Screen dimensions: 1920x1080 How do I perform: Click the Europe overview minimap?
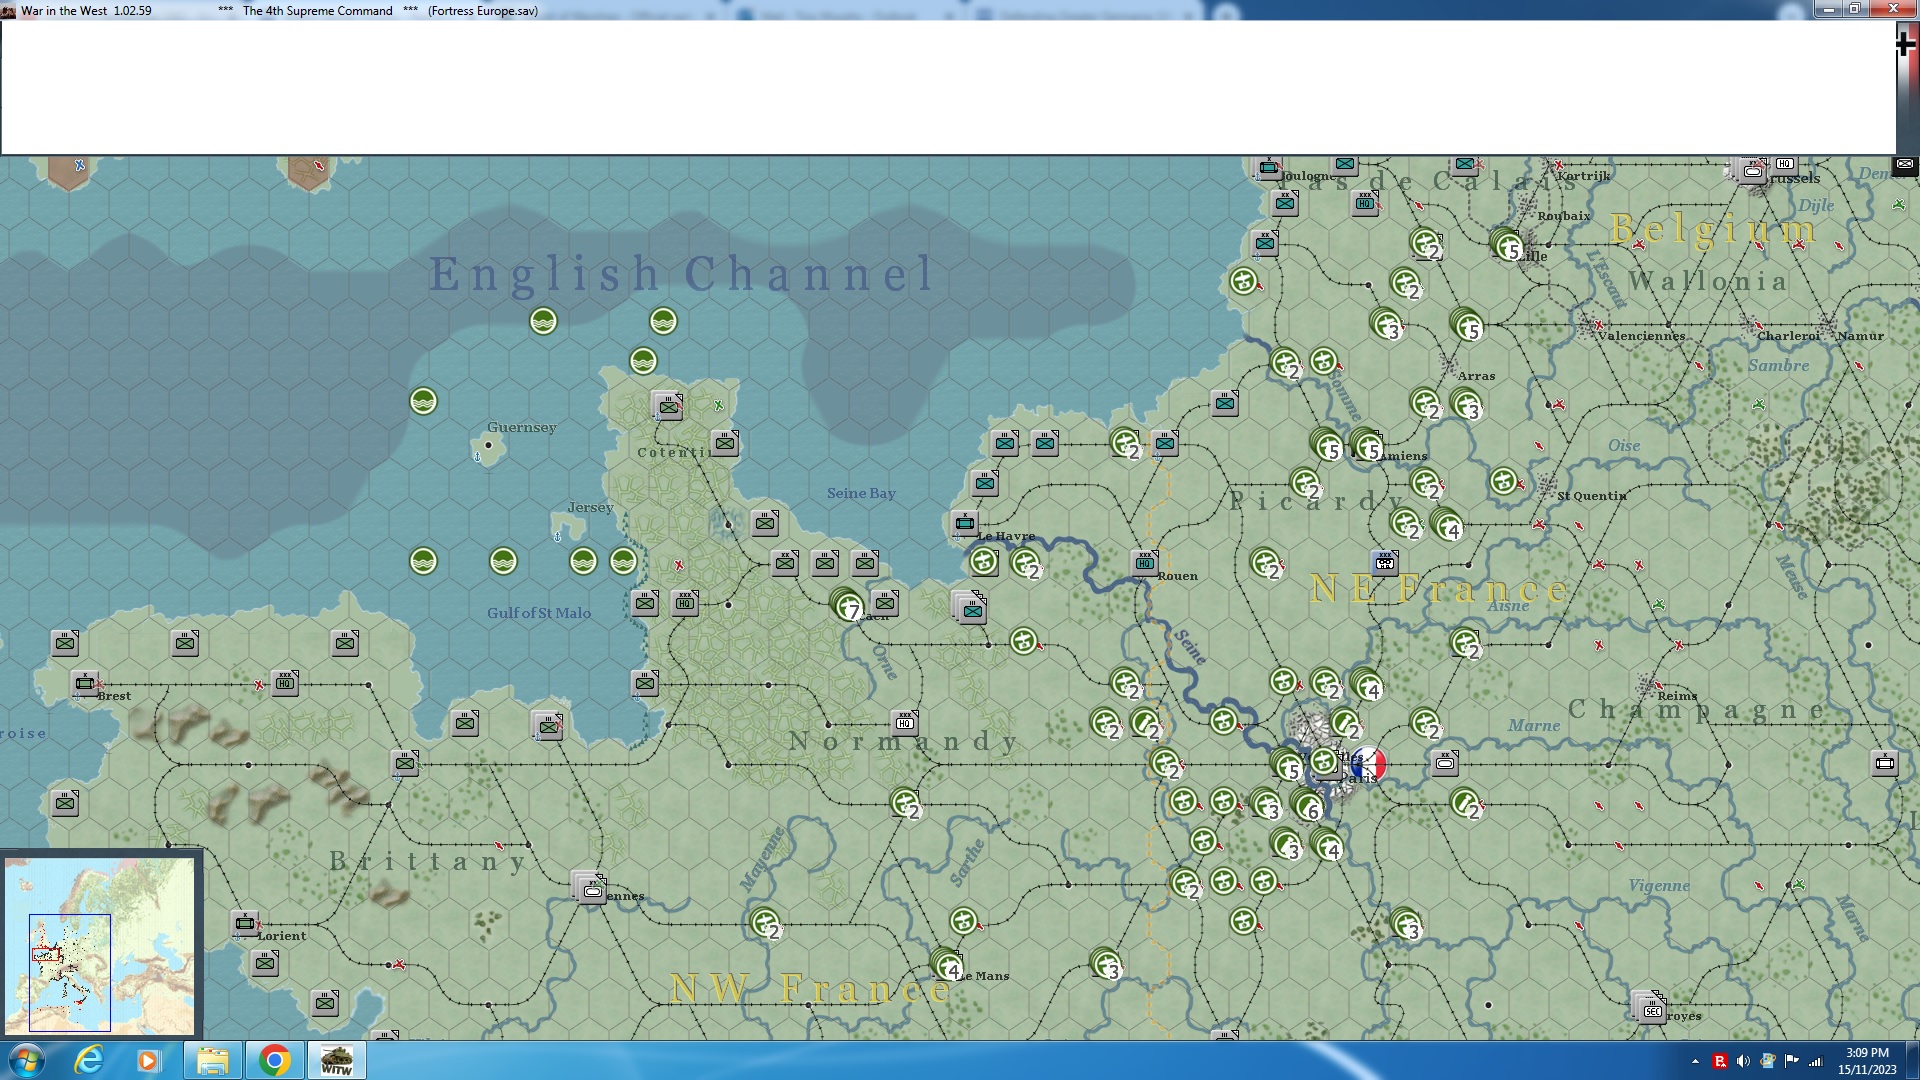(100, 946)
